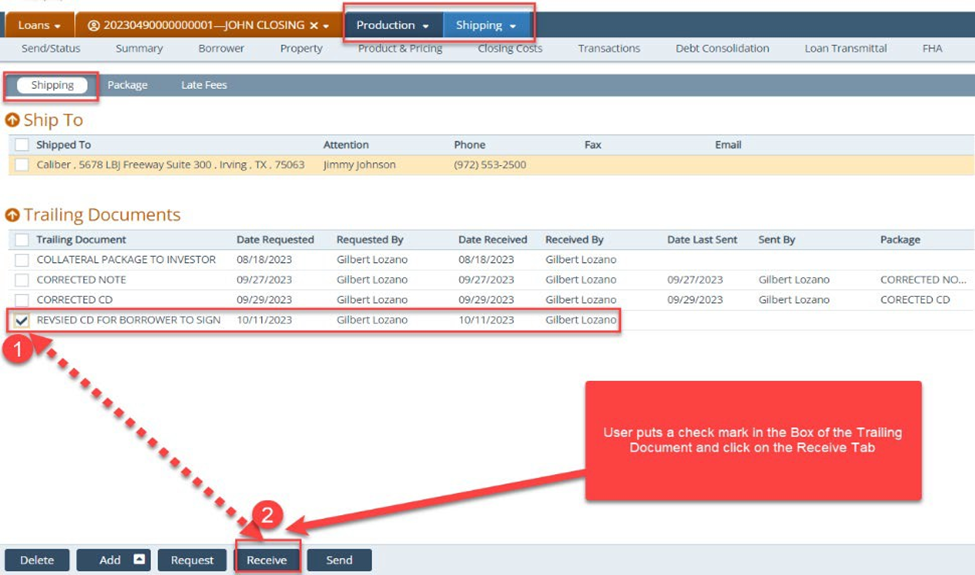975x575 pixels.
Task: Click Jimmy Johnson attention cell
Action: (x=359, y=165)
